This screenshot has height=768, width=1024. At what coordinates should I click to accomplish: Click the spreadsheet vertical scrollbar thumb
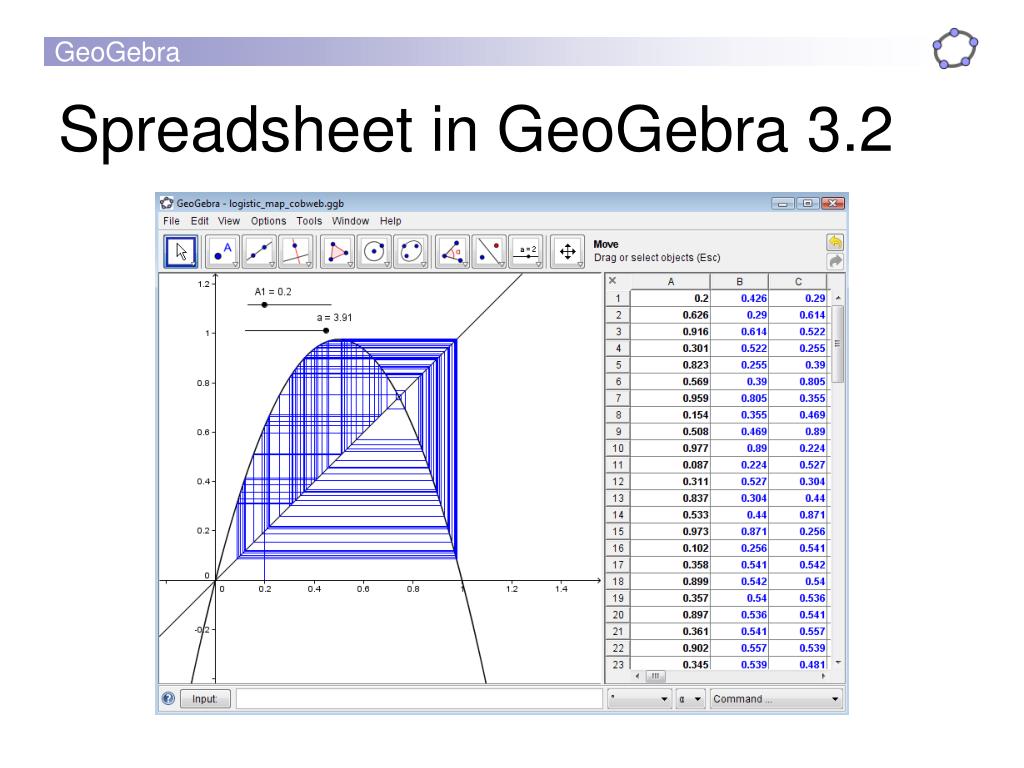point(838,344)
